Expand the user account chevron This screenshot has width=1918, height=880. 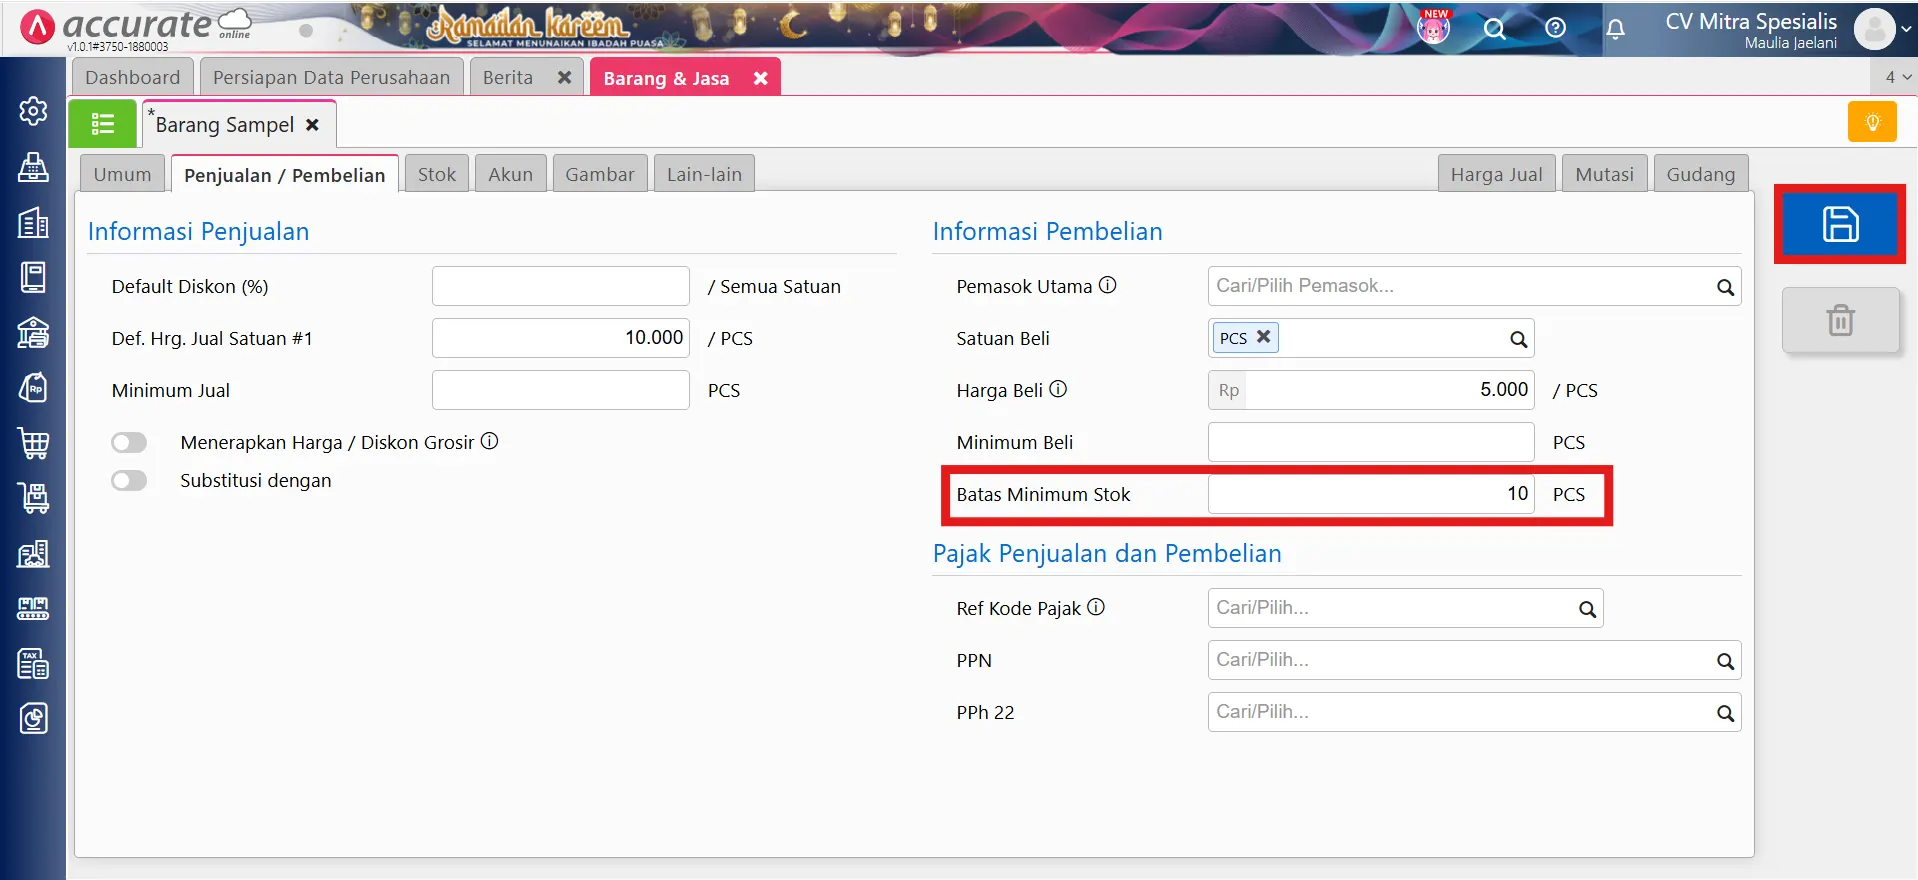click(x=1906, y=29)
